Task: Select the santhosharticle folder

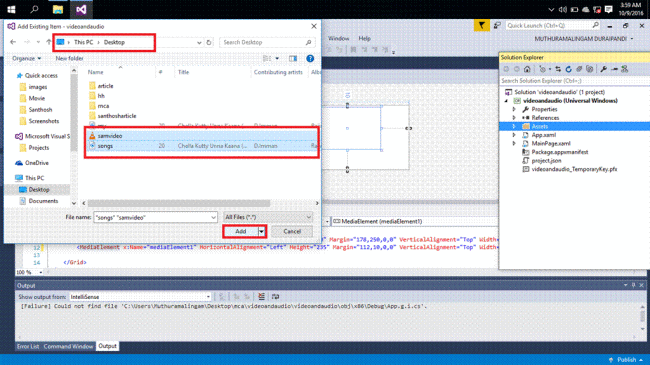Action: (117, 116)
